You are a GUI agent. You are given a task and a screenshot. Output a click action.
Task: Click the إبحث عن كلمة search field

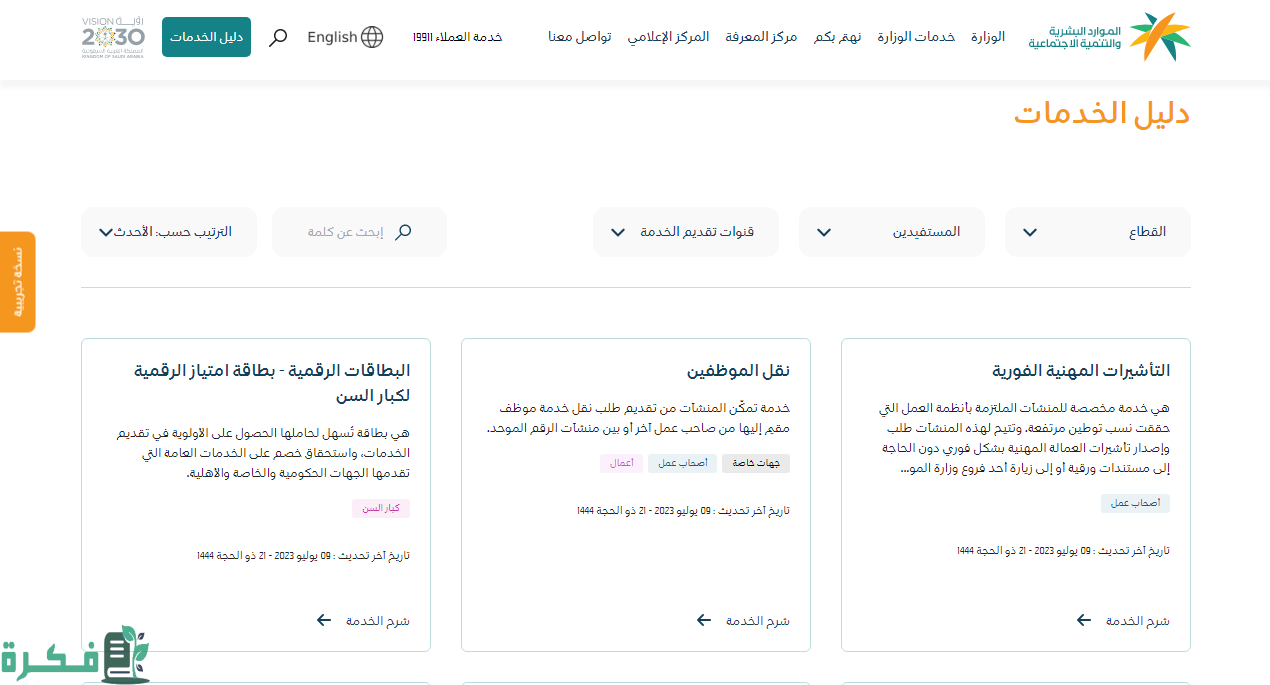(345, 232)
